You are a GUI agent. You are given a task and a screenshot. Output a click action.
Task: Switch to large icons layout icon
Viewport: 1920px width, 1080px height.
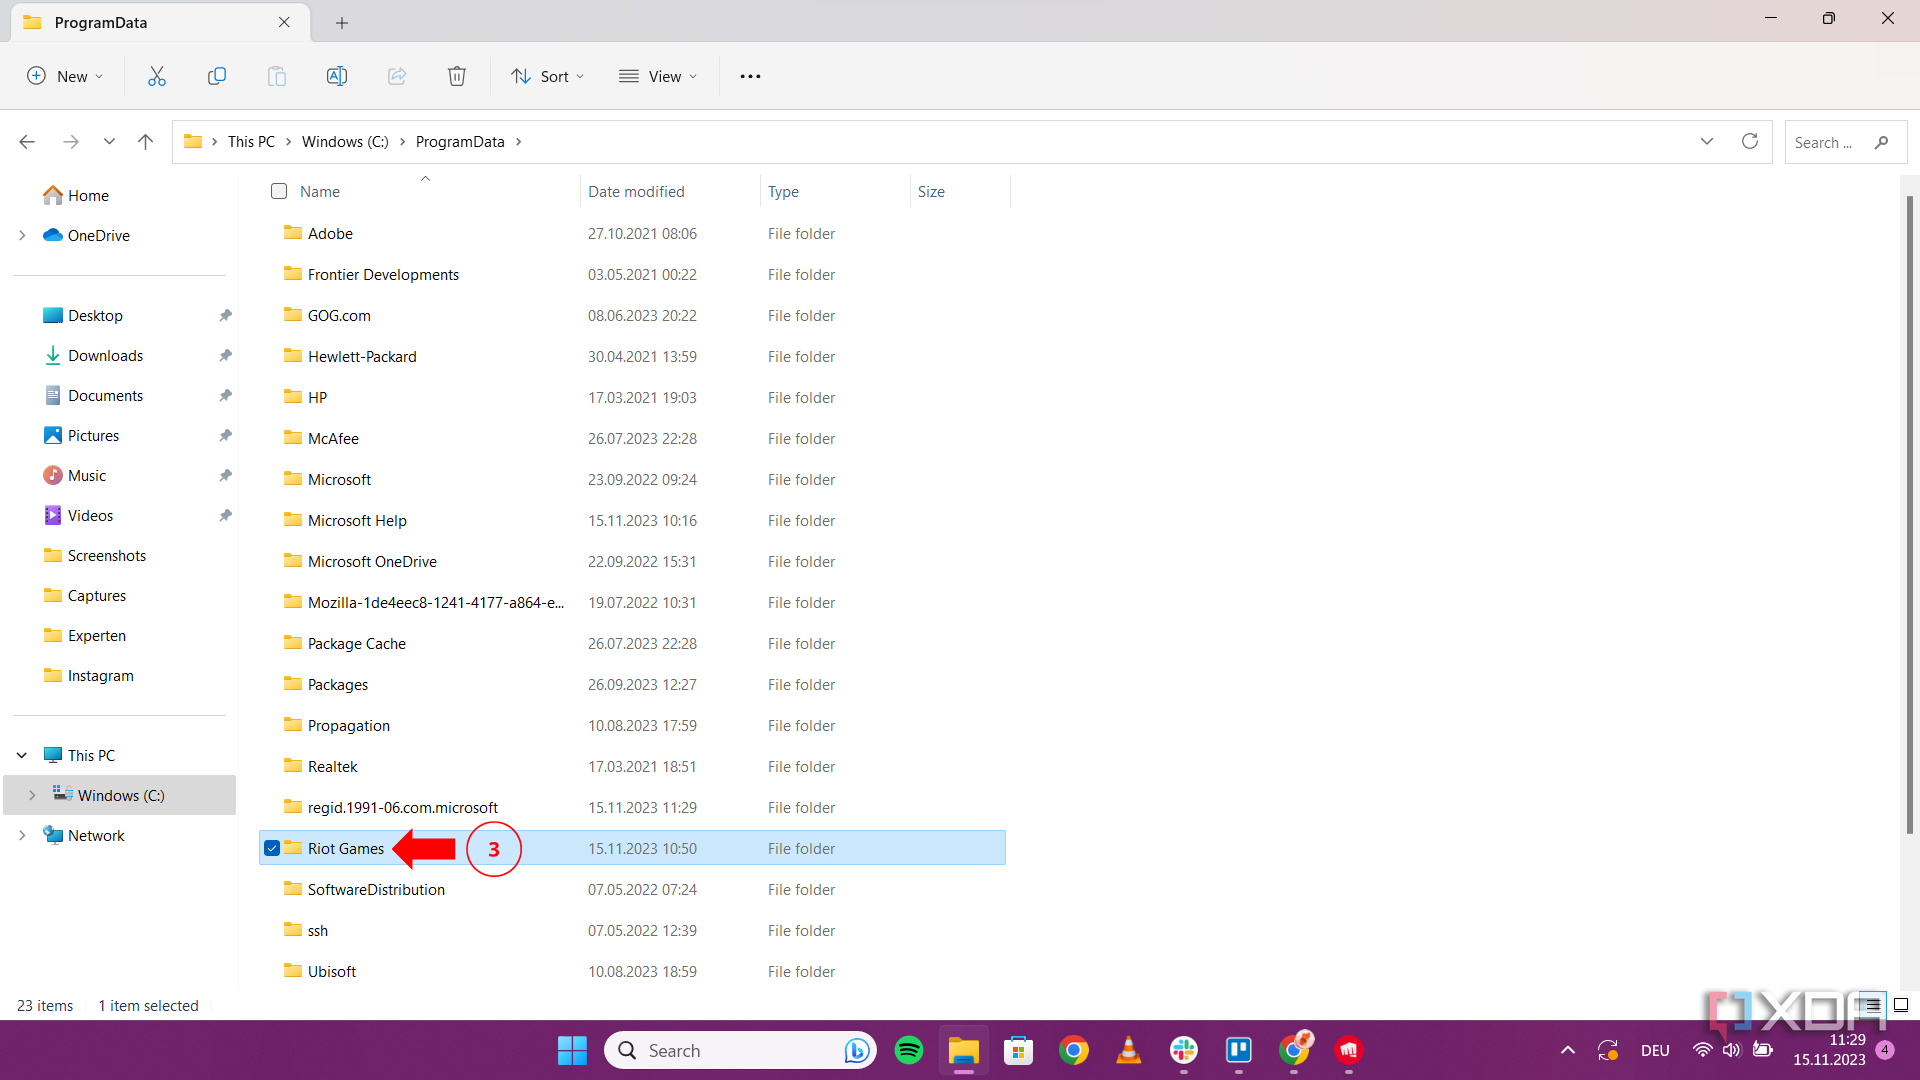tap(1901, 1005)
